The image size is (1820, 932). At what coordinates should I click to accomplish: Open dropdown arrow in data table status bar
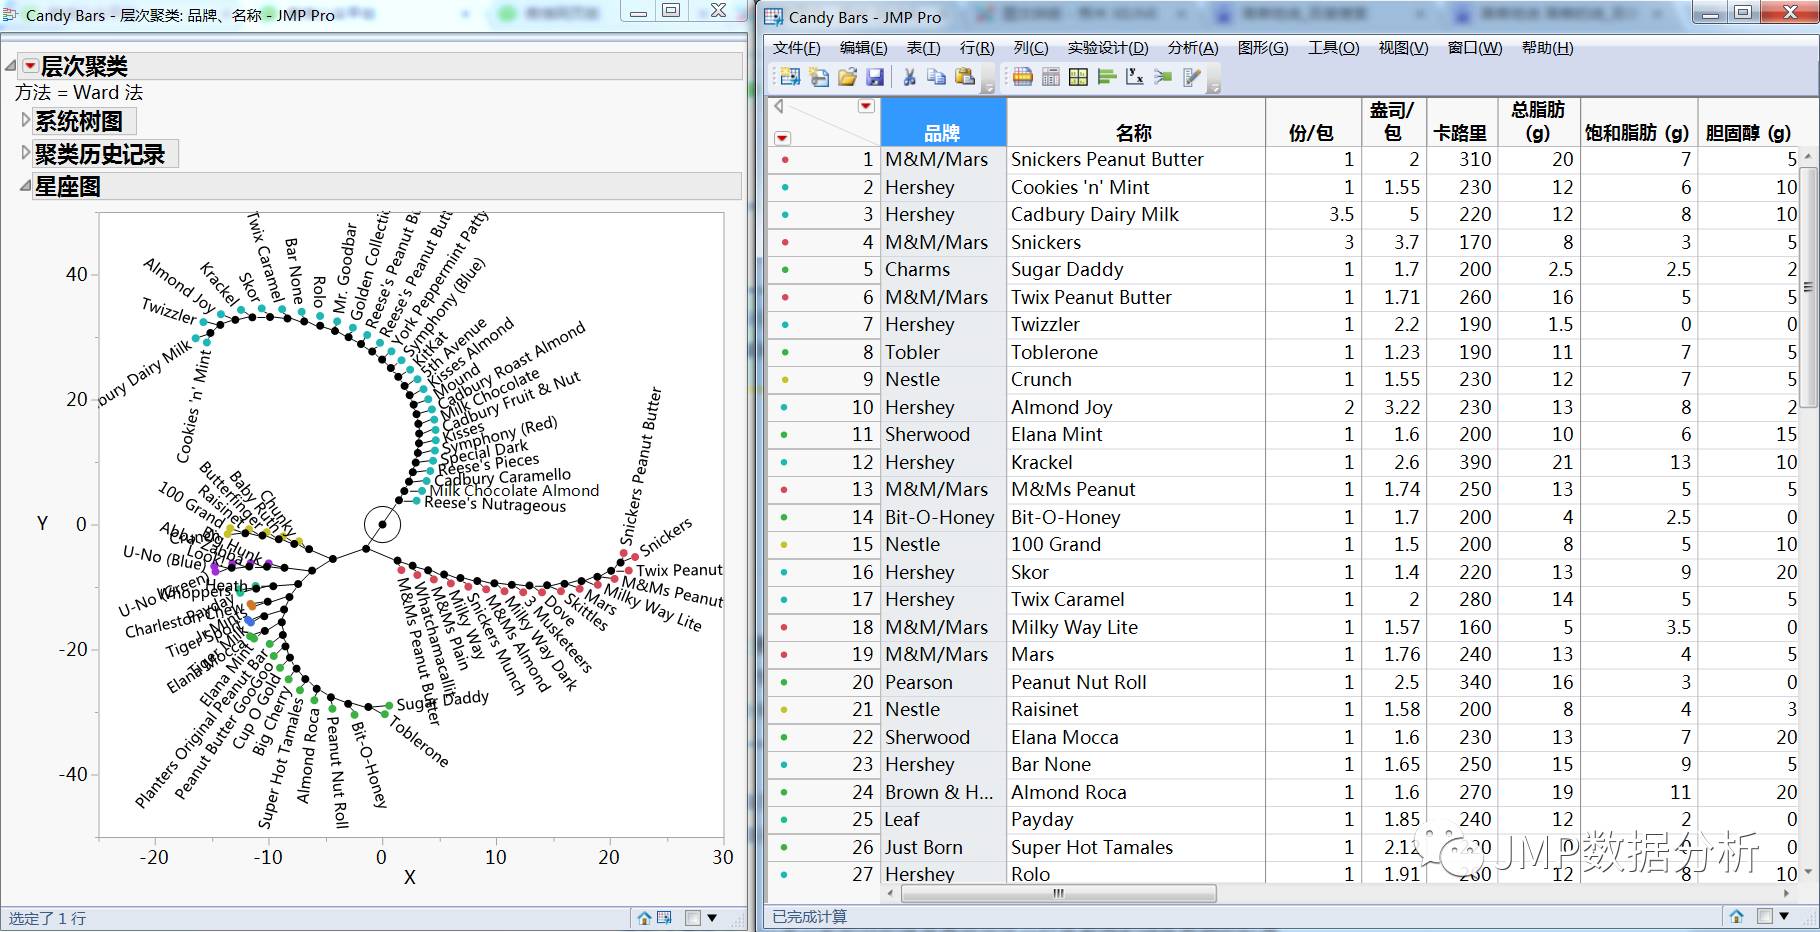coord(1784,916)
